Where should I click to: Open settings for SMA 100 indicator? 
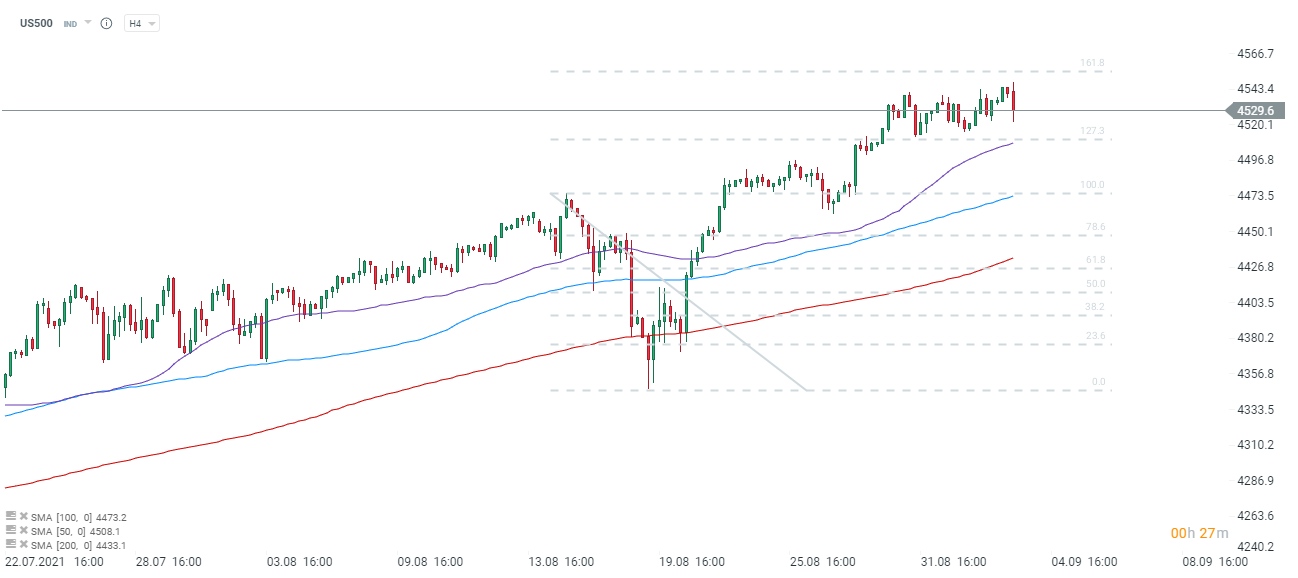click(11, 517)
